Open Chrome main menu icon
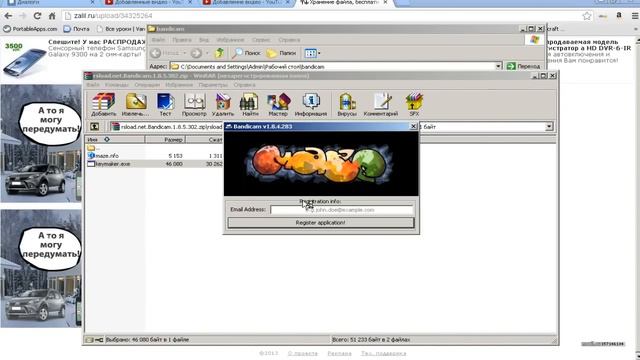Image resolution: width=640 pixels, height=360 pixels. tap(635, 16)
